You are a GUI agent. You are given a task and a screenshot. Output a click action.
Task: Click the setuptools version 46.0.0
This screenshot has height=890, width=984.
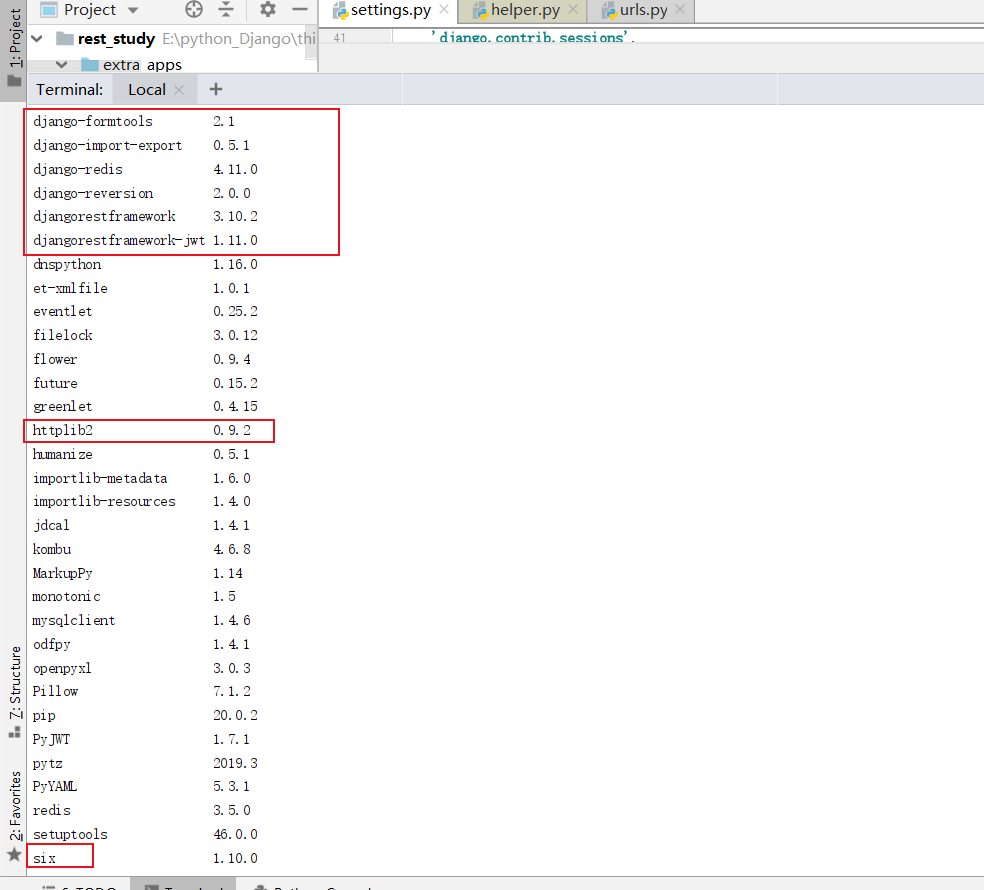click(x=235, y=834)
